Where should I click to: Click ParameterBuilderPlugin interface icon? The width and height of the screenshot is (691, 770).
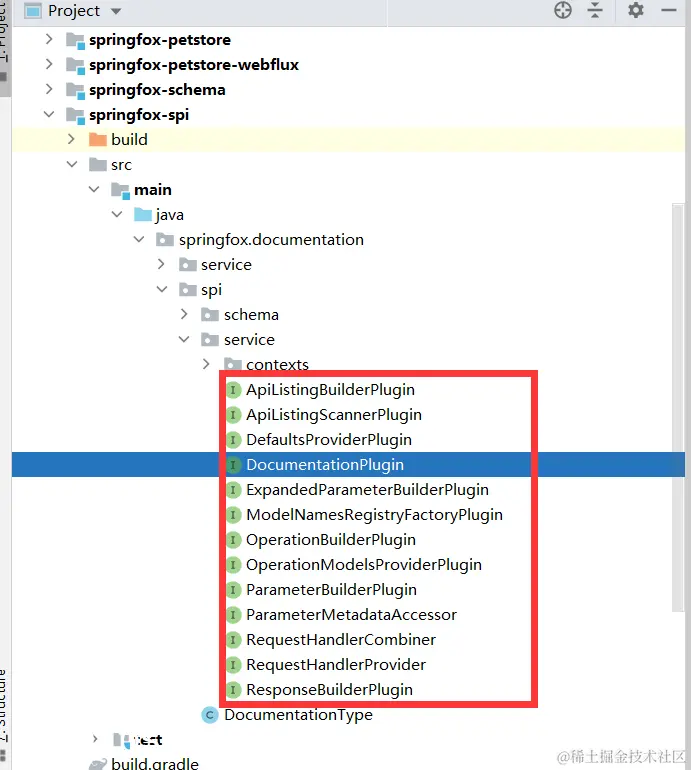click(x=233, y=590)
